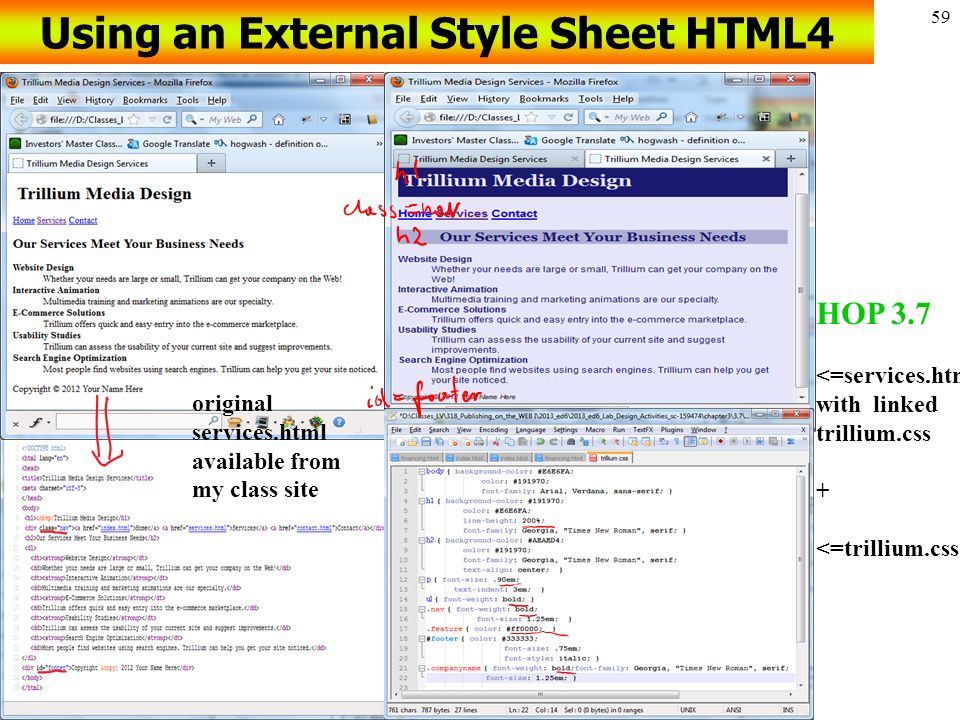Click the Zoom In icon in Notepad++
The width and height of the screenshot is (960, 720).
[603, 441]
